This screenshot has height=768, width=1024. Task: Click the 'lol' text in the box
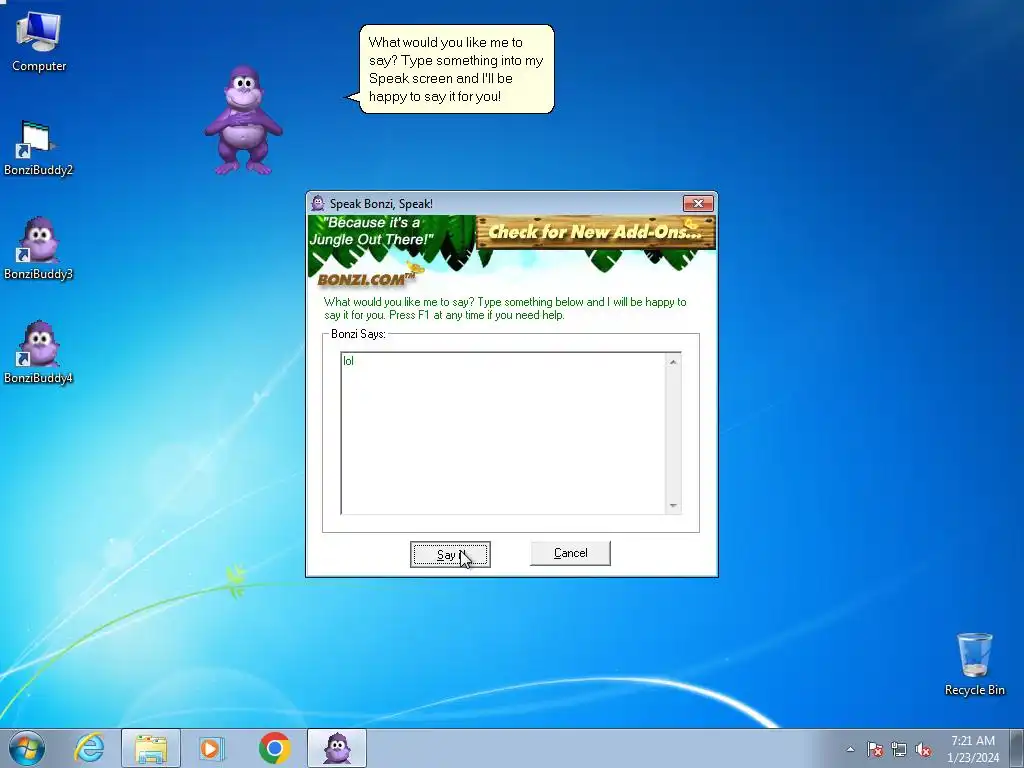coord(348,361)
